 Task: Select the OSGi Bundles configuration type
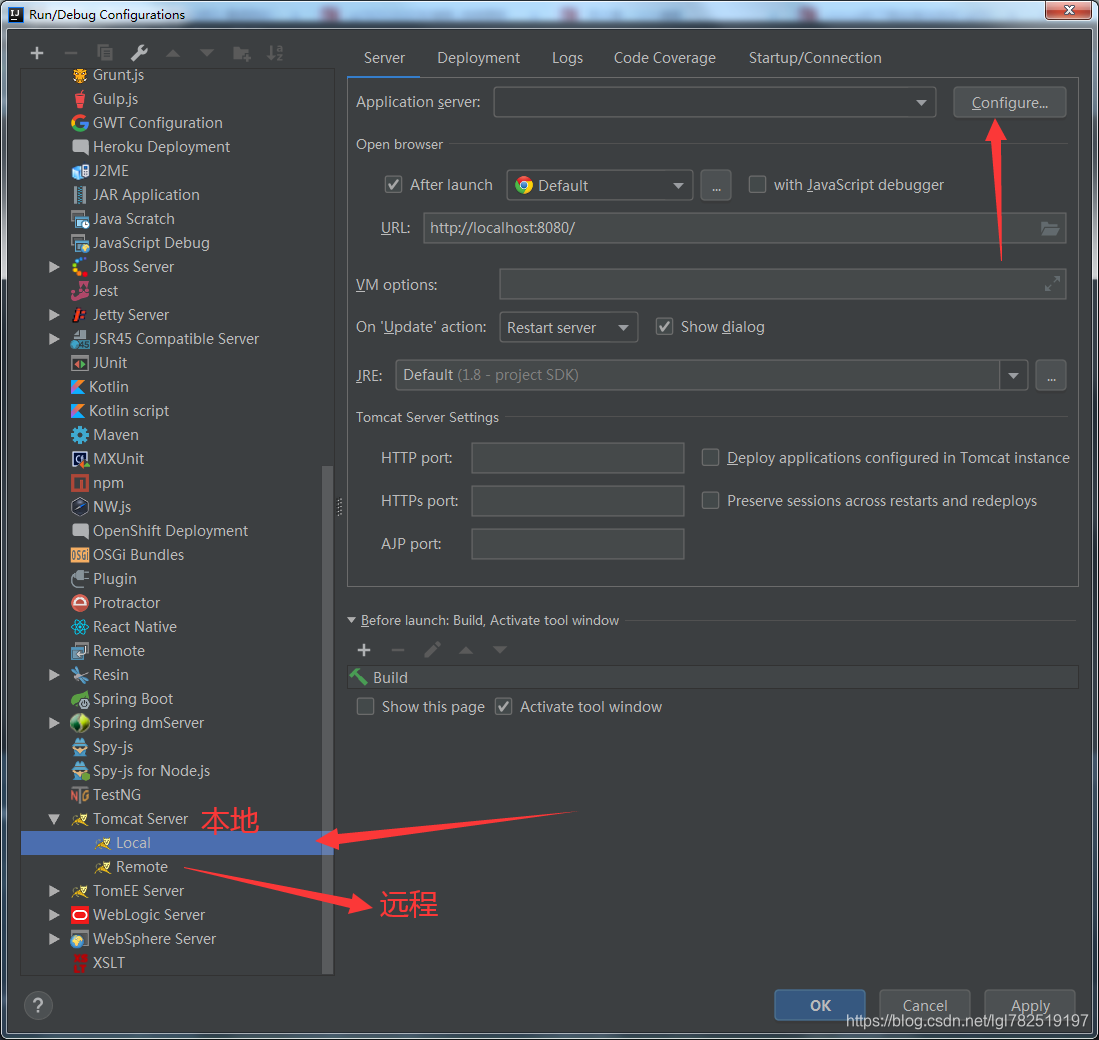click(x=138, y=554)
